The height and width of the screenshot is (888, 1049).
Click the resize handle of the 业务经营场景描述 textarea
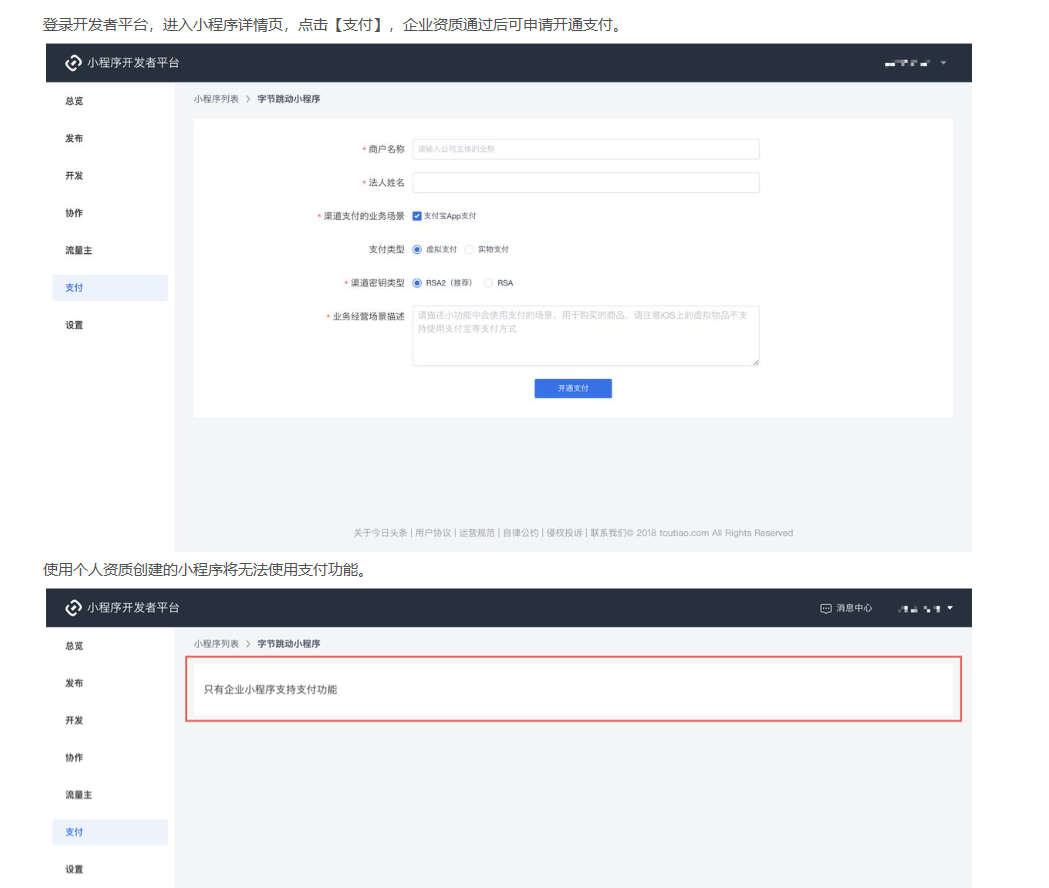[x=755, y=361]
